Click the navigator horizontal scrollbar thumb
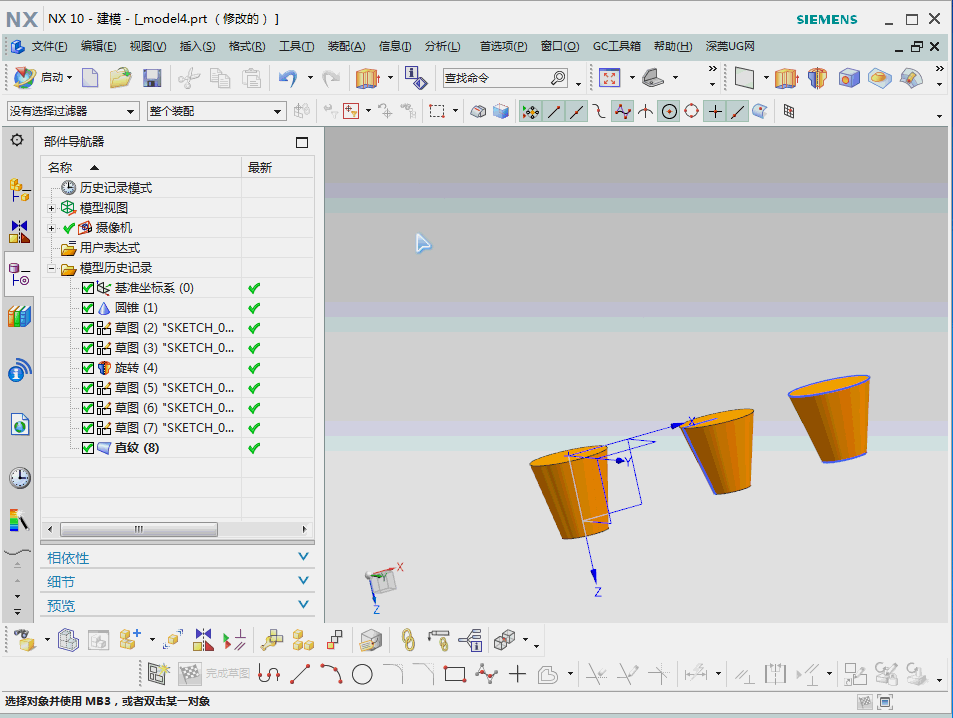This screenshot has height=718, width=953. tap(139, 529)
